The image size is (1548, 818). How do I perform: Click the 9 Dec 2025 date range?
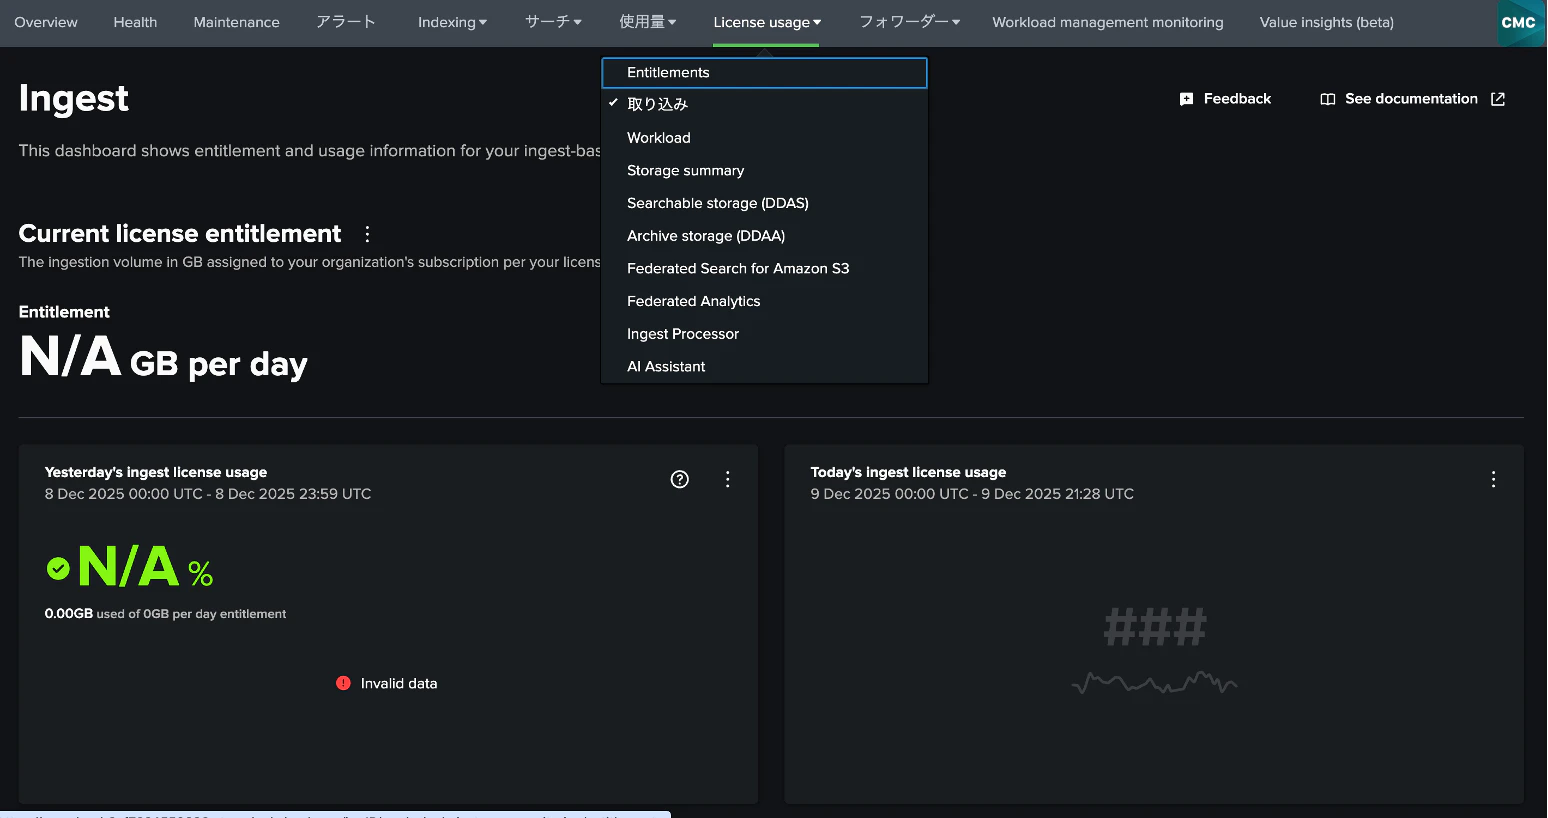972,494
